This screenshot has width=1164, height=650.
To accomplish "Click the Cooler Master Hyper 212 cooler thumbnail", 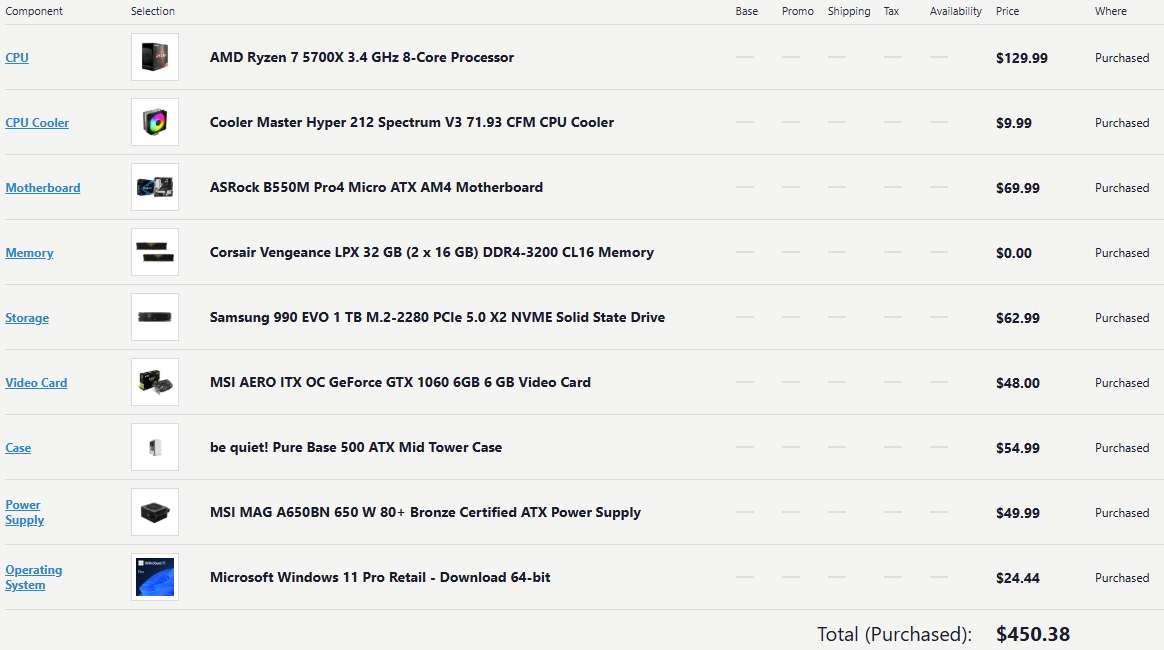I will pyautogui.click(x=155, y=122).
